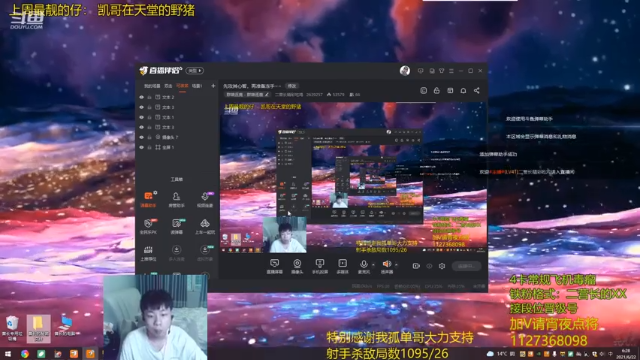Hide the 摄像头 7 camera source
This screenshot has width=640, height=360.
tap(142, 137)
